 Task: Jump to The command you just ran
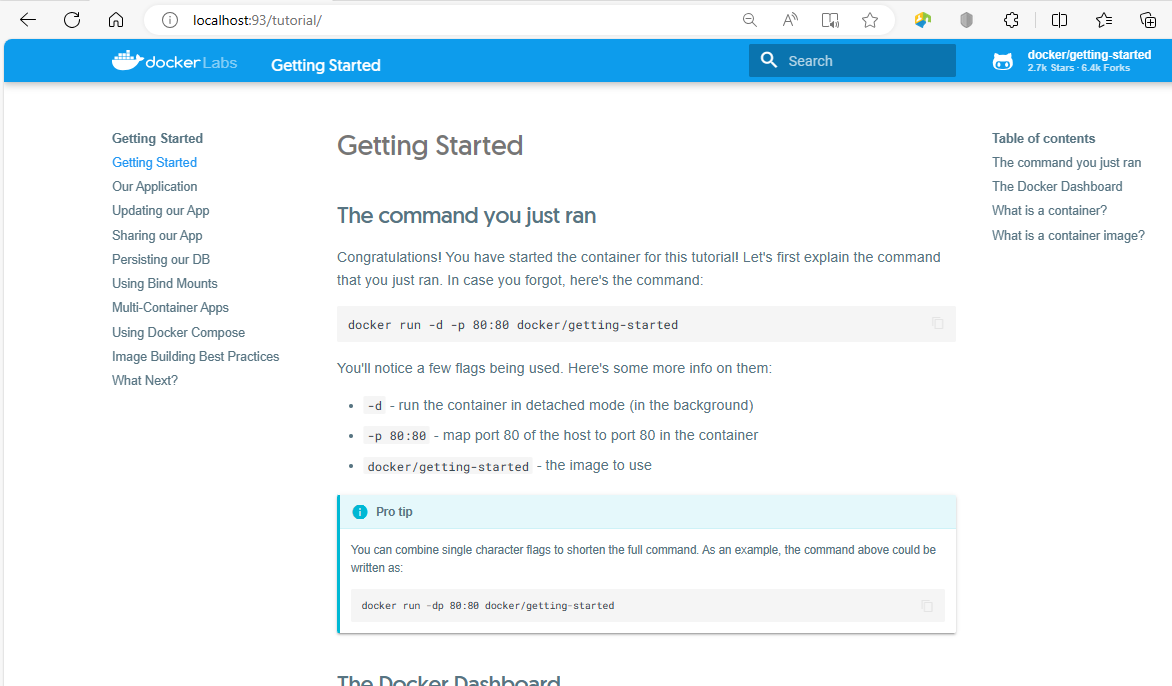pyautogui.click(x=1067, y=162)
